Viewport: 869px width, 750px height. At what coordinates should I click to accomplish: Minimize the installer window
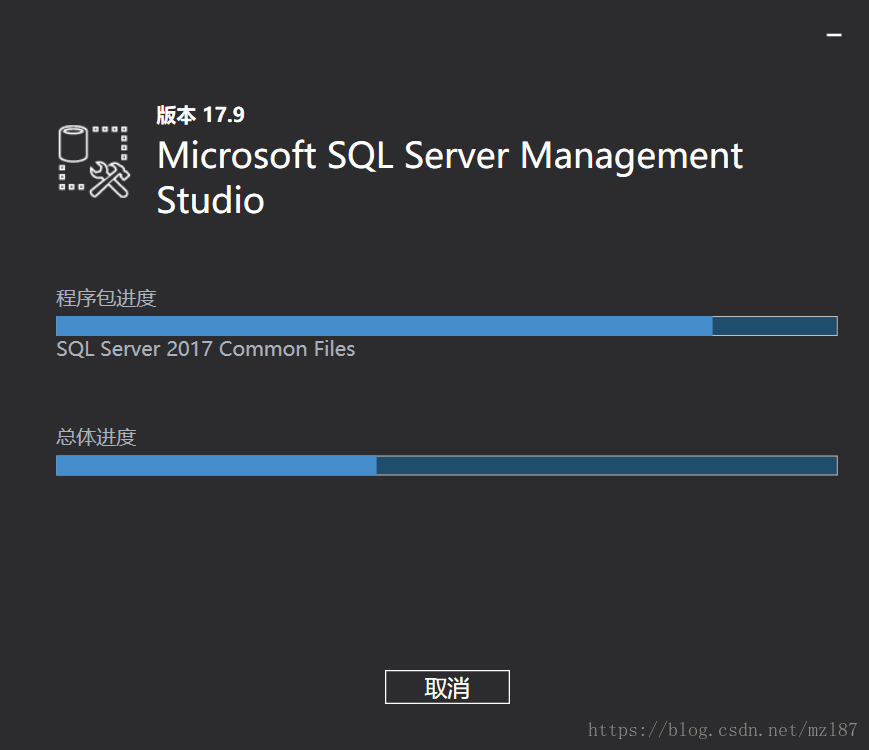pyautogui.click(x=834, y=35)
